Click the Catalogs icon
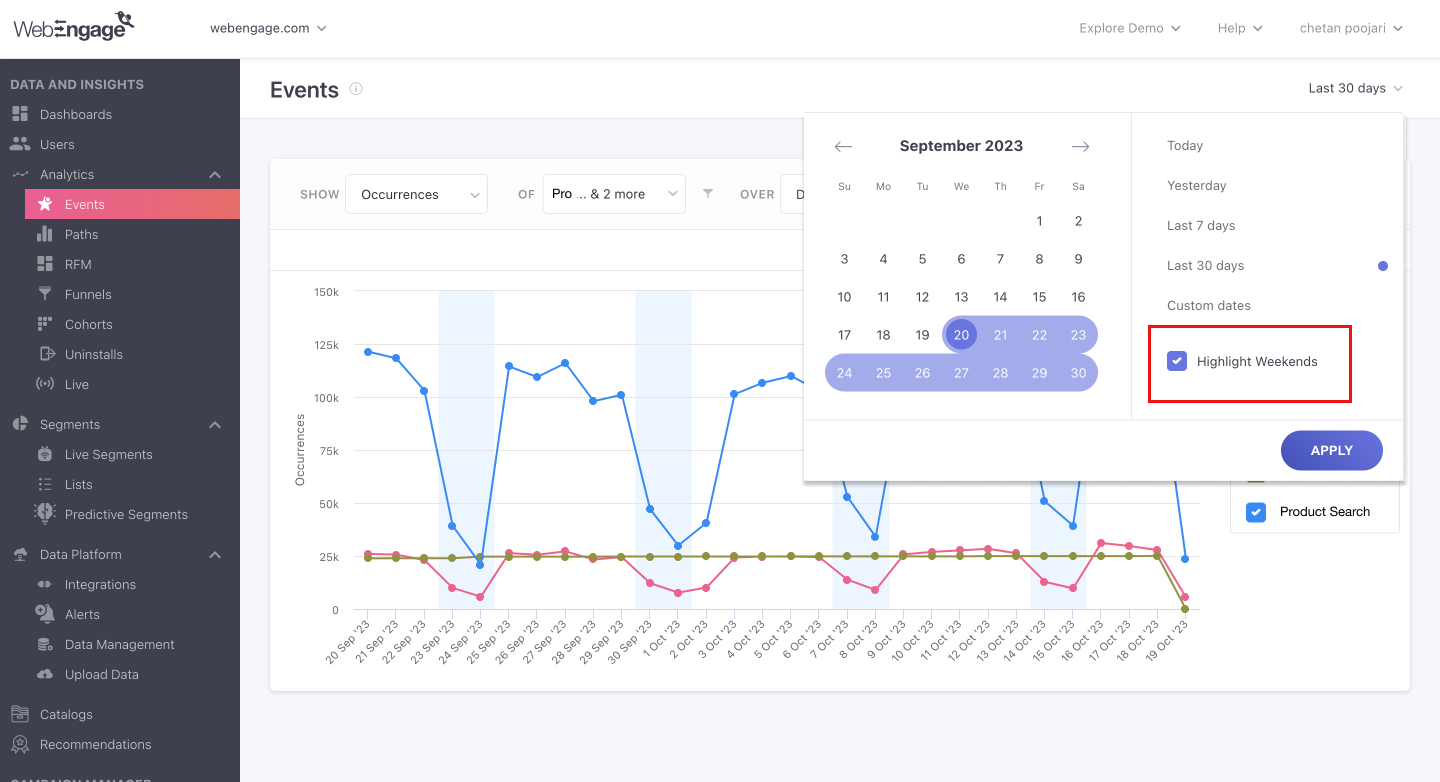 pos(20,714)
